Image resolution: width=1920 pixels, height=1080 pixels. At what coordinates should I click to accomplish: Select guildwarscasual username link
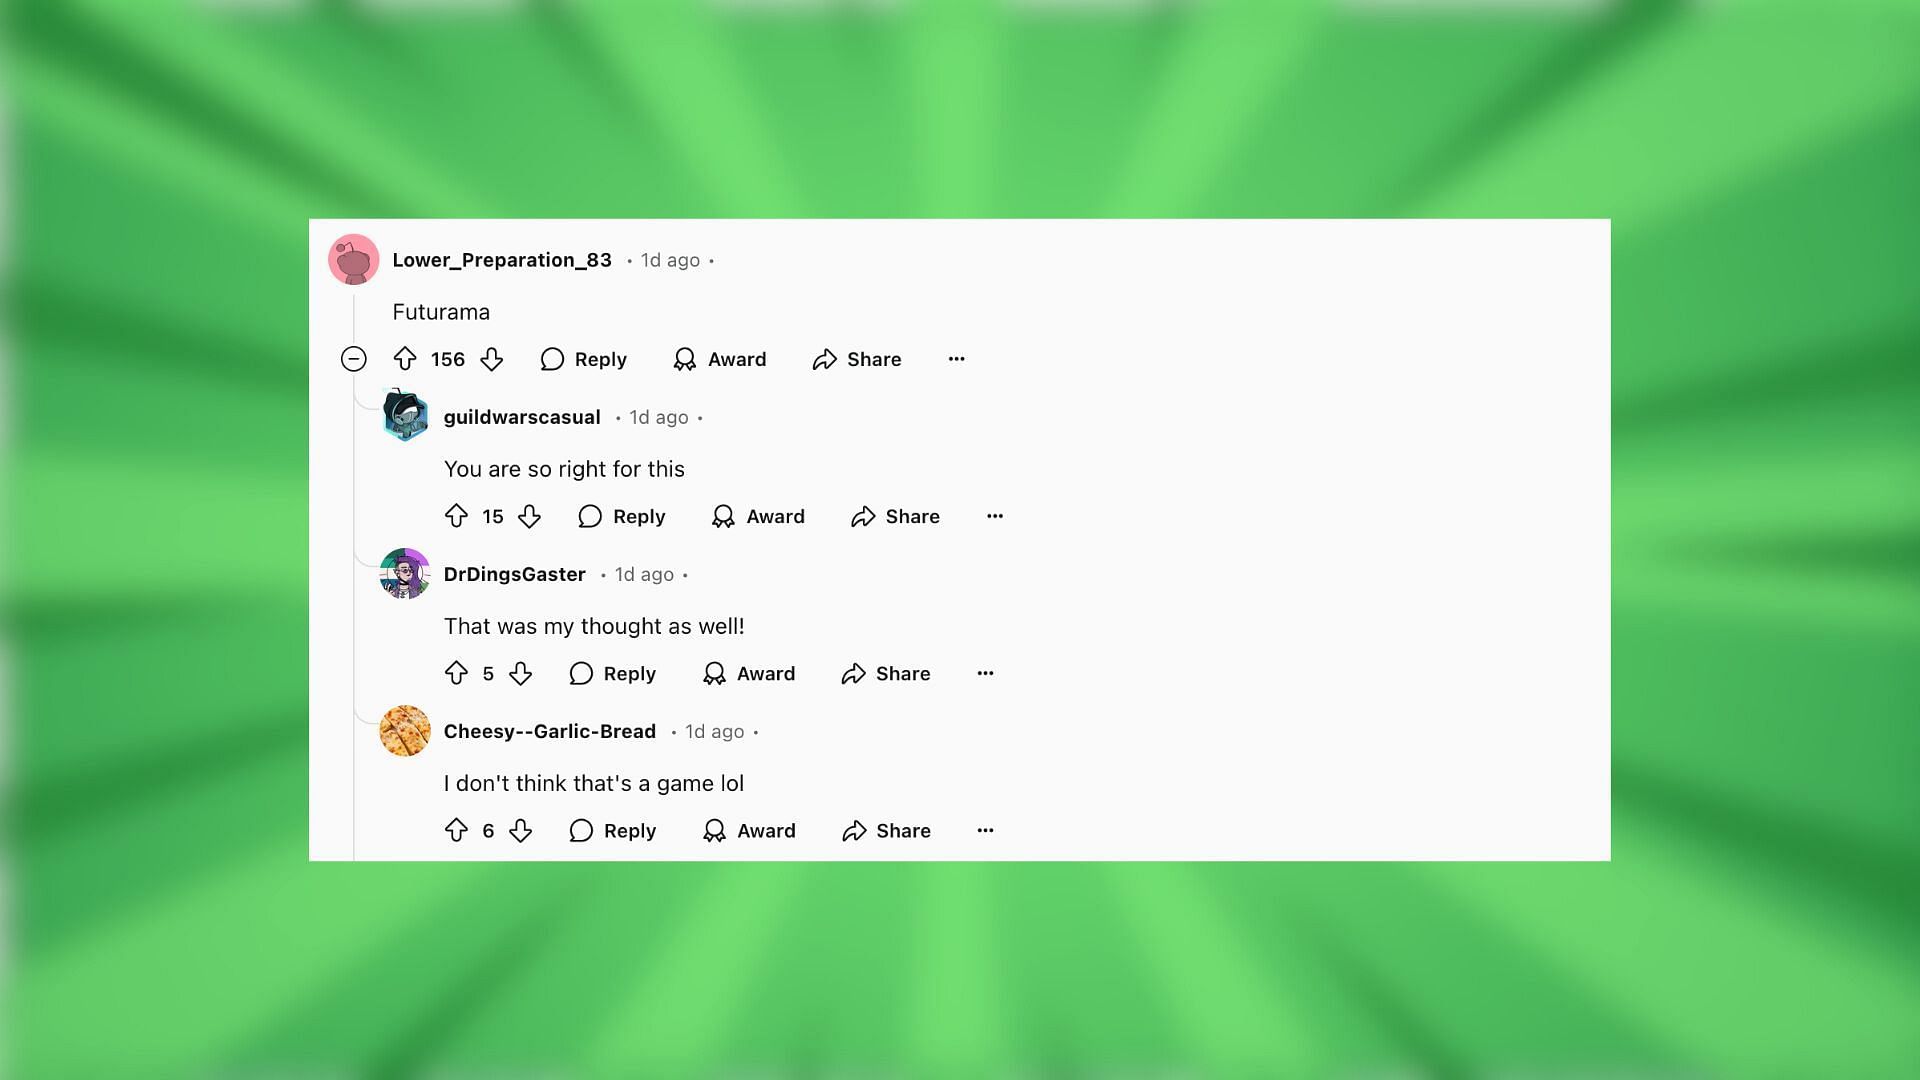521,417
